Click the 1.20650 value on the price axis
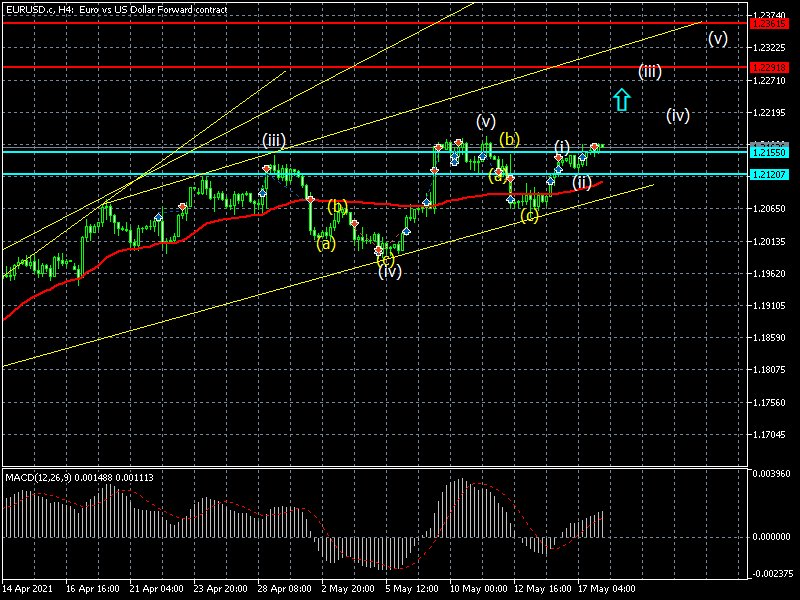 (769, 209)
